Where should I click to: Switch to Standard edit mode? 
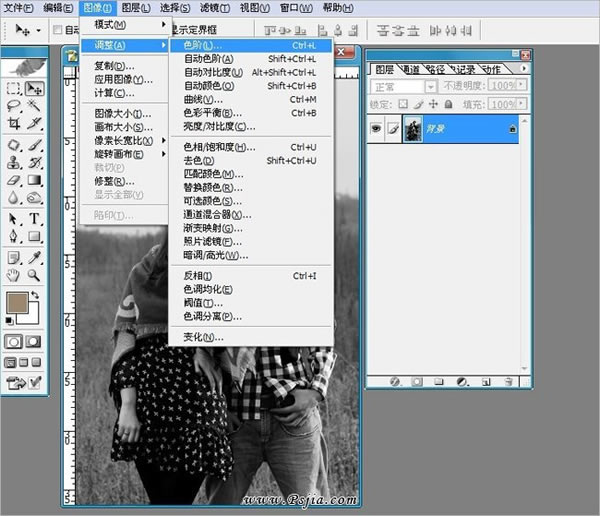[14, 341]
